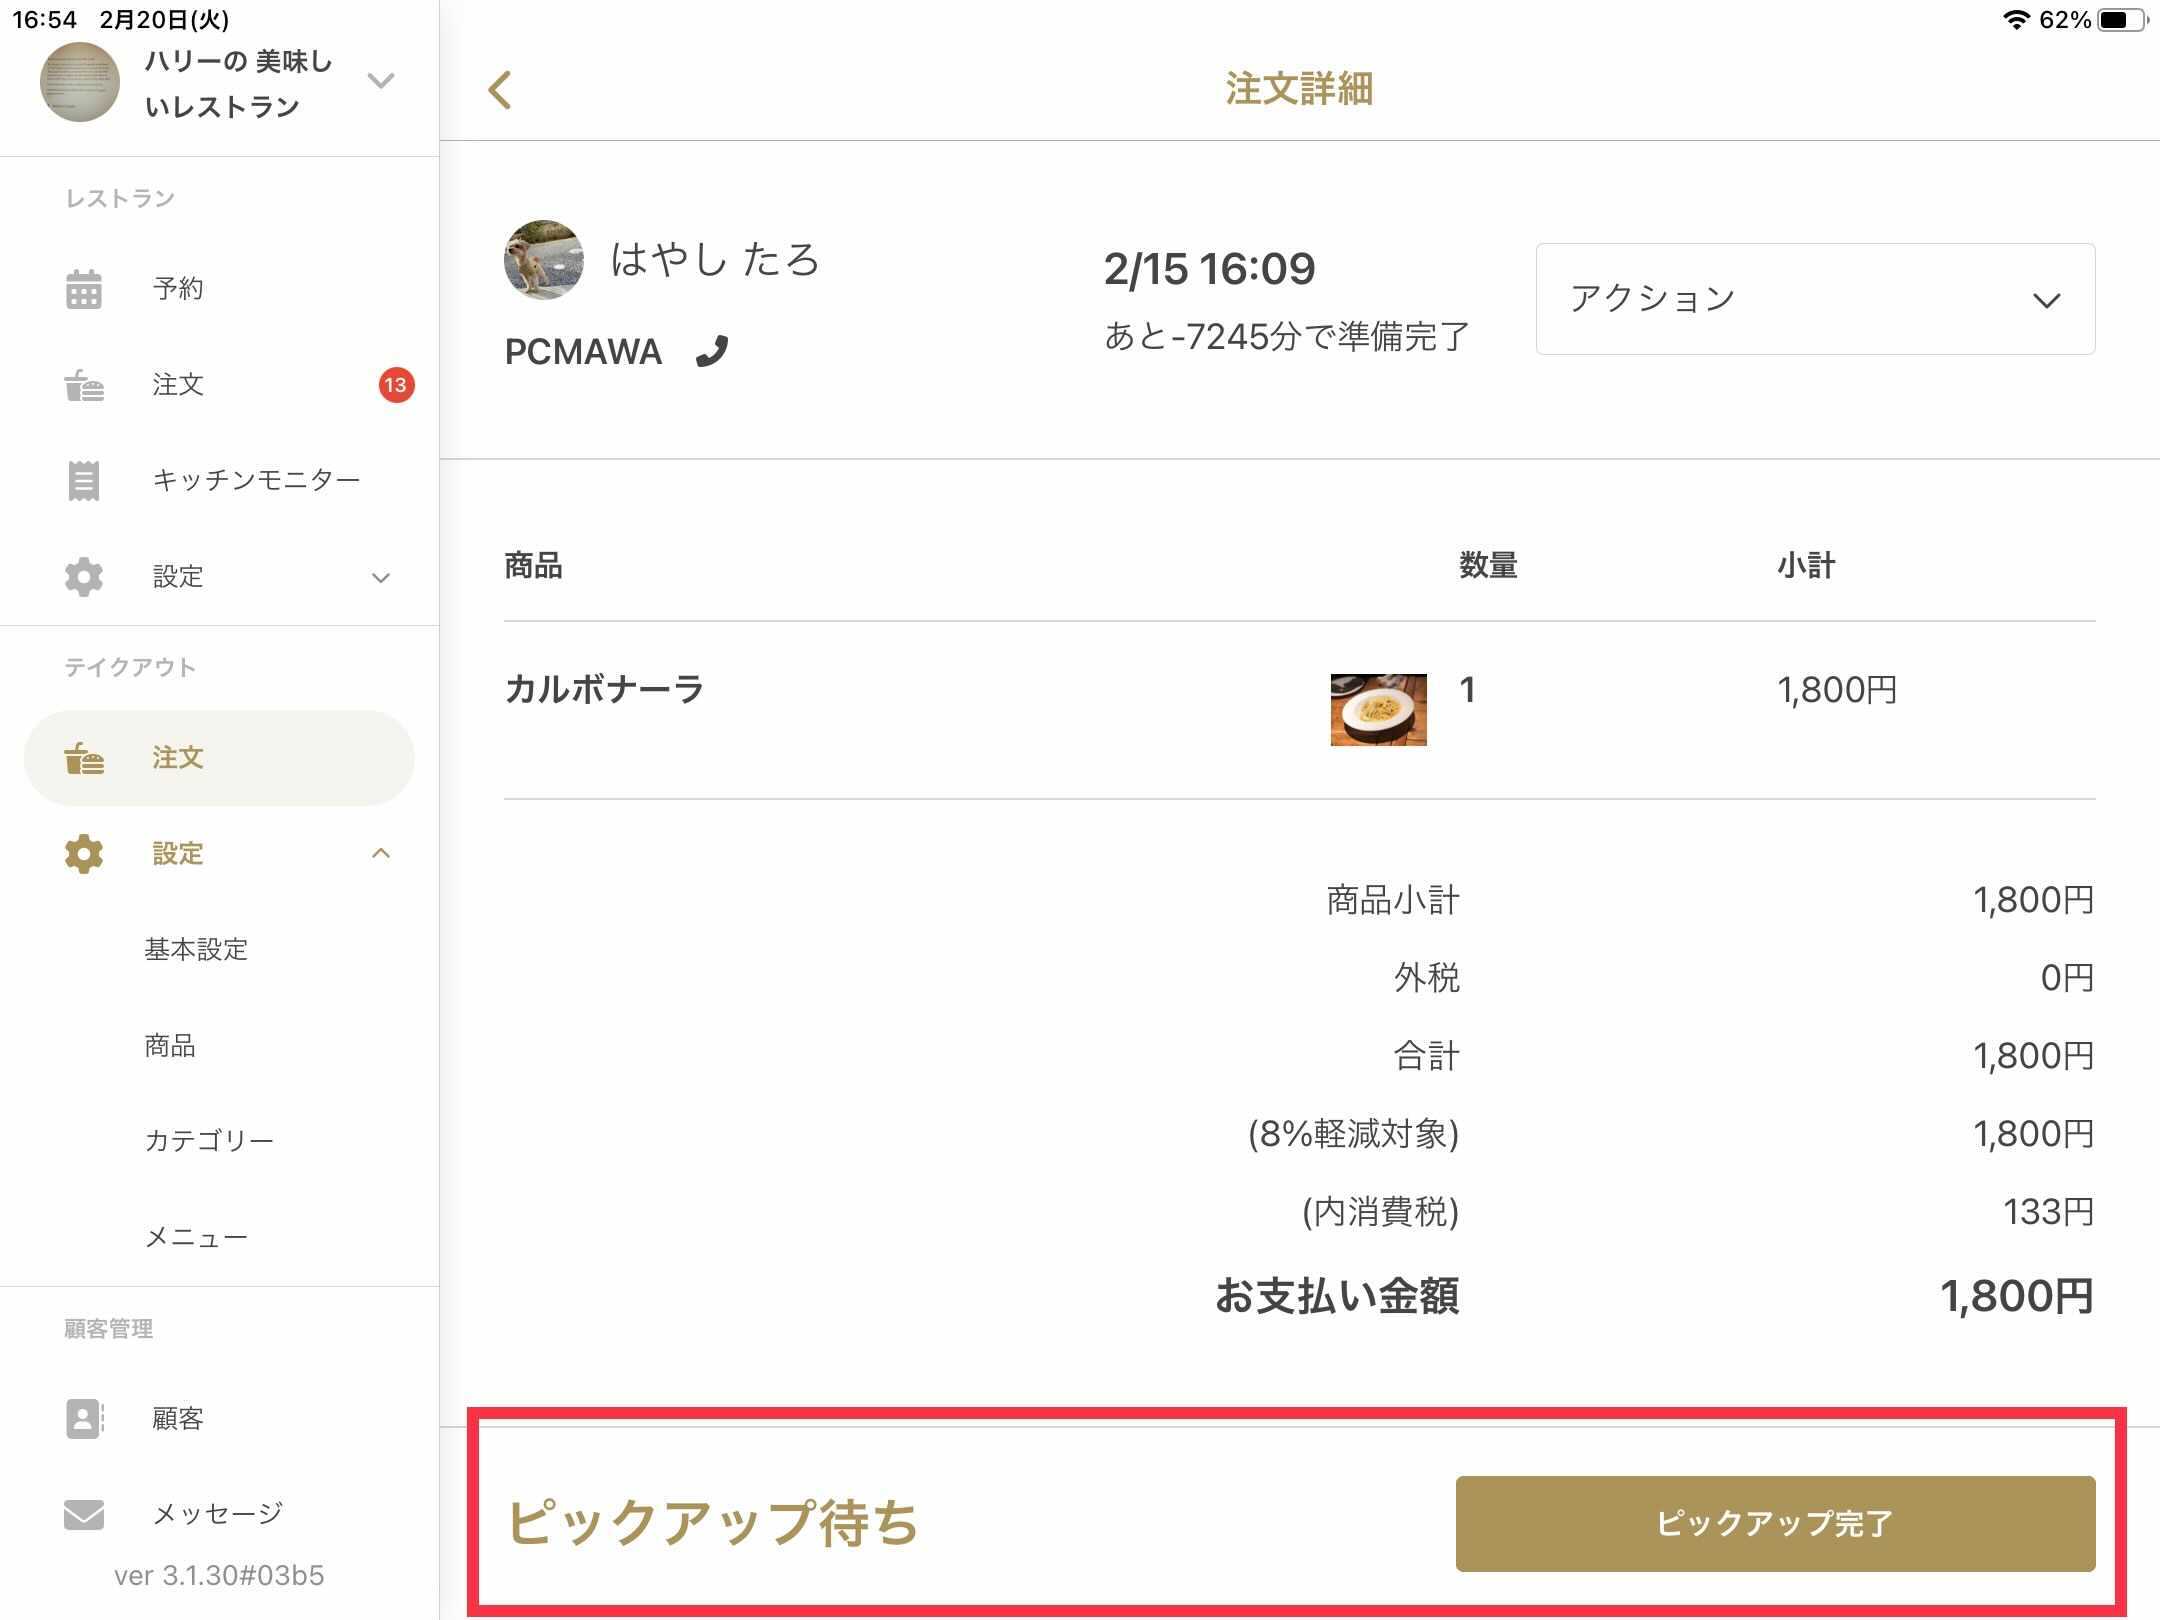Screen dimensions: 2160x1620
Task: Click the メッセージ envelope icon
Action: coord(84,1514)
